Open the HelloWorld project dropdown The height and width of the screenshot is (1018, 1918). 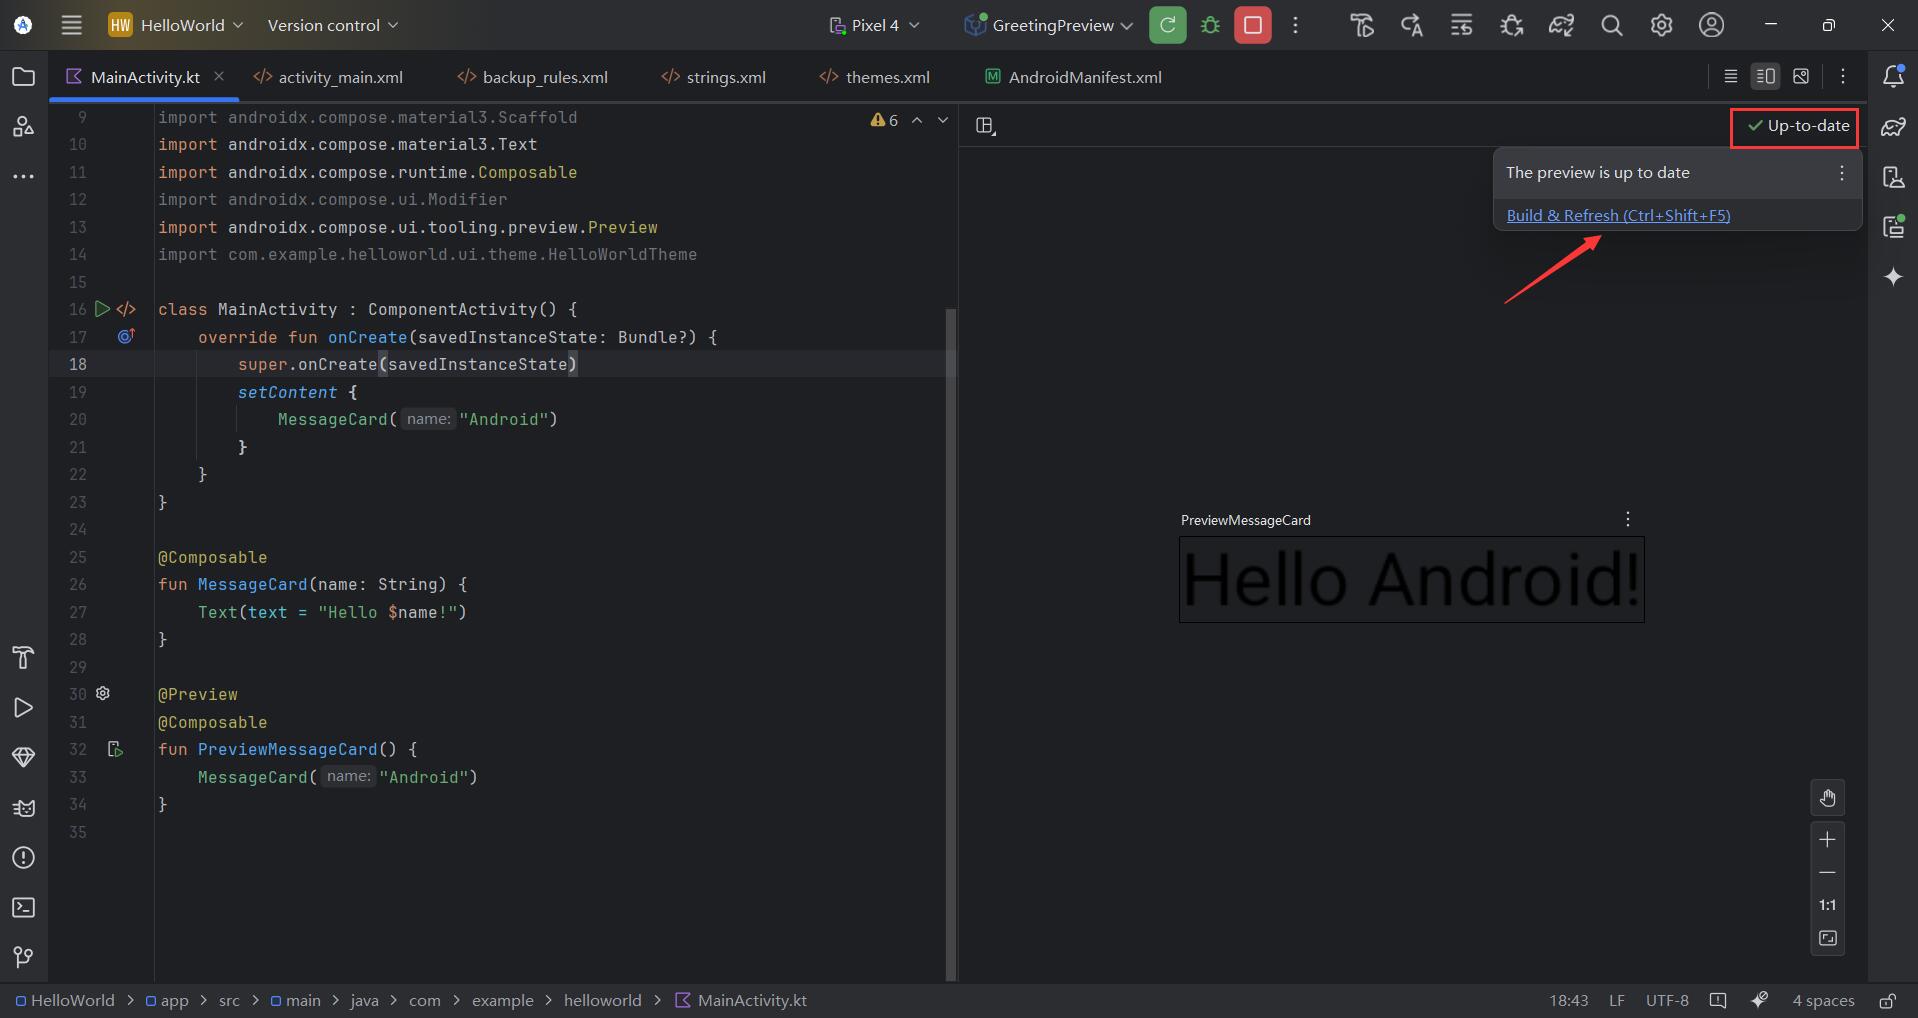point(176,25)
